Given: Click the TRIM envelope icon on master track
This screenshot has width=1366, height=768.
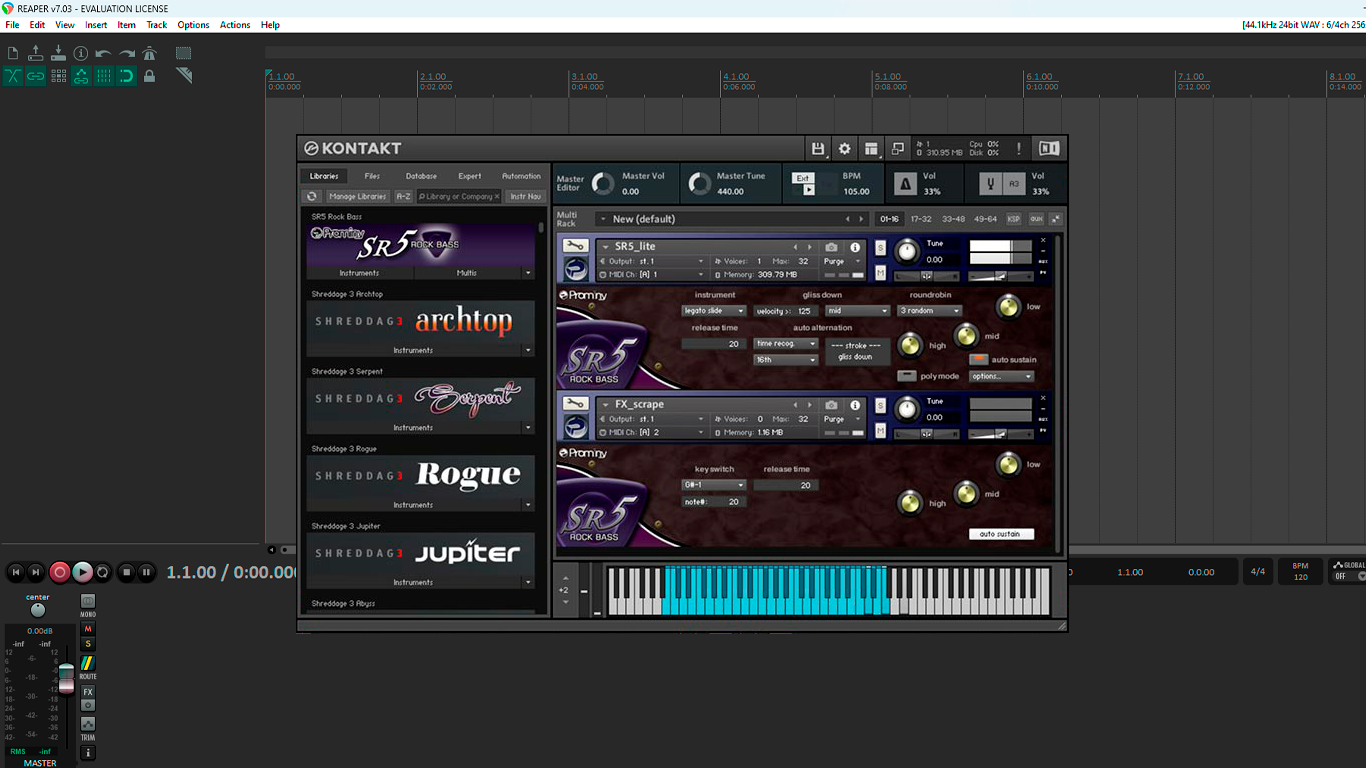Looking at the screenshot, I should point(88,725).
